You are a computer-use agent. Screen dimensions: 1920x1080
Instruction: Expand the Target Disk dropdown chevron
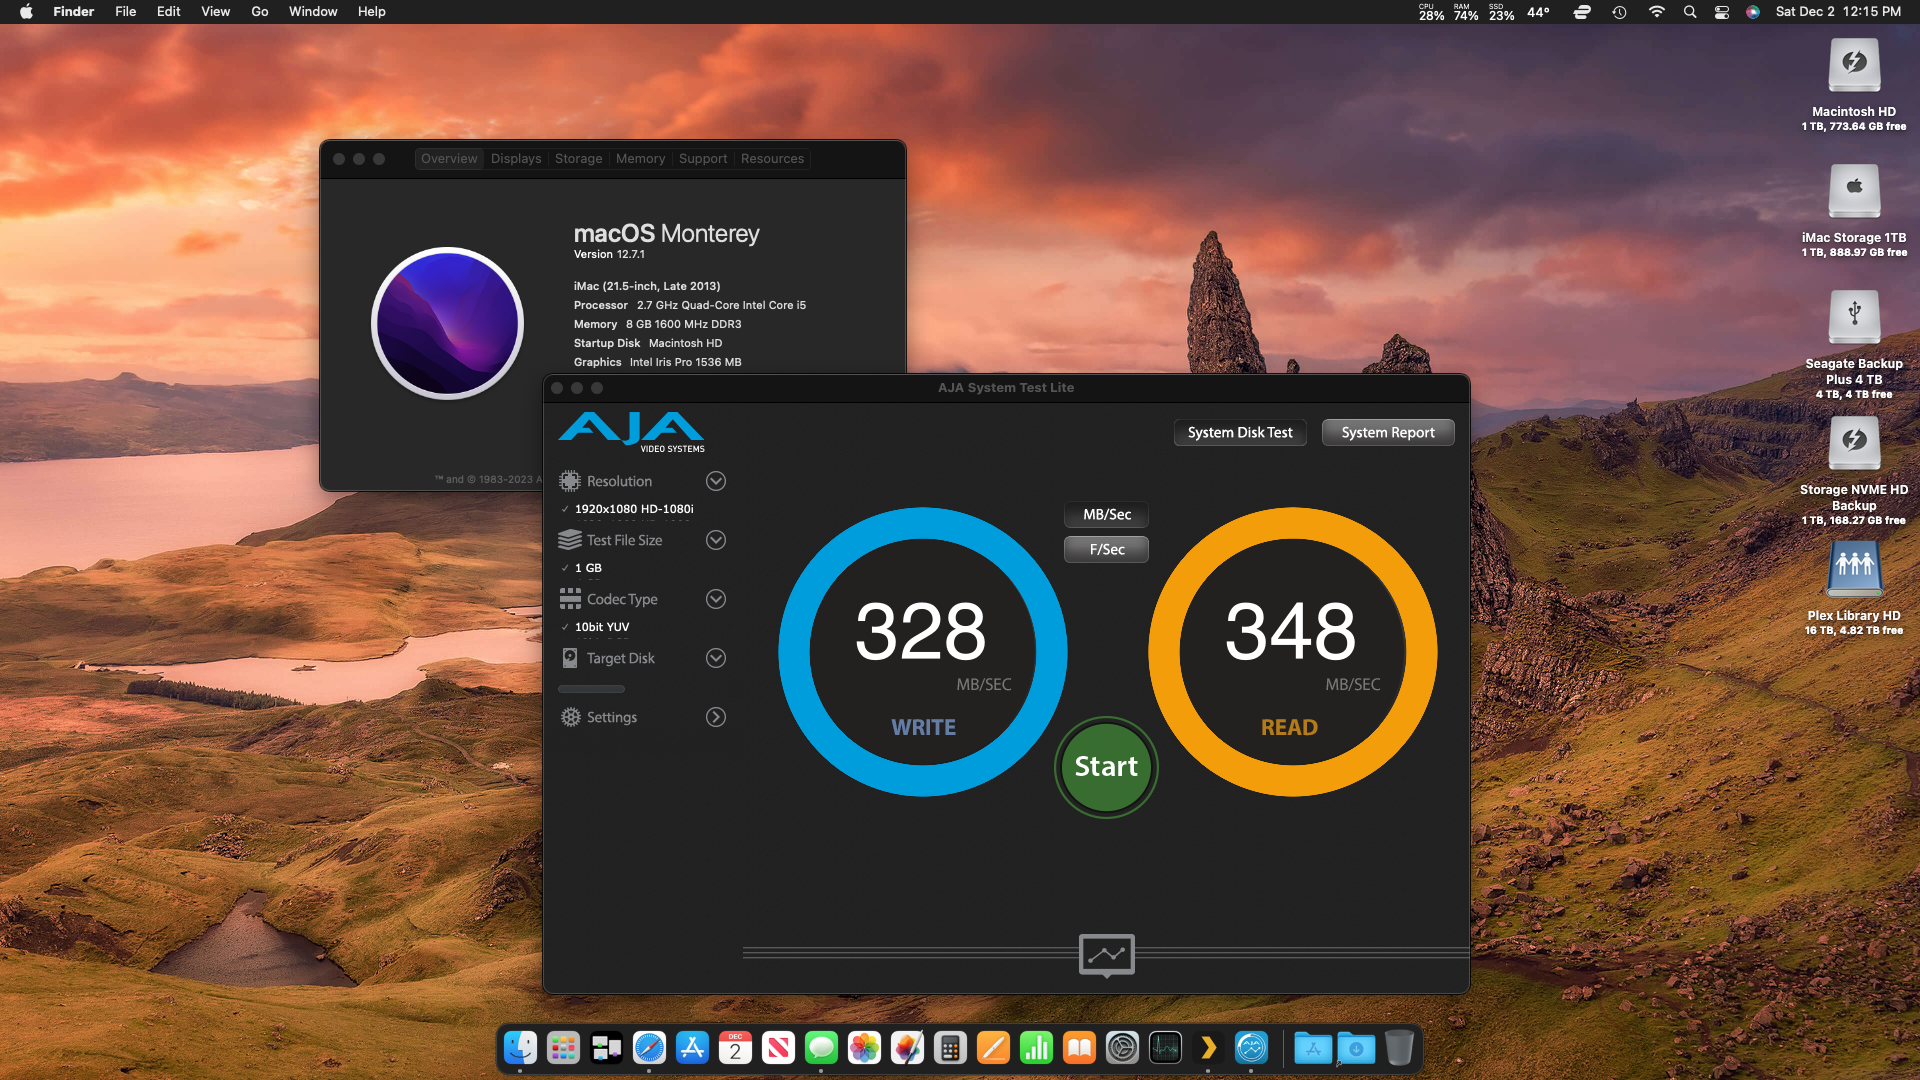[x=716, y=658]
